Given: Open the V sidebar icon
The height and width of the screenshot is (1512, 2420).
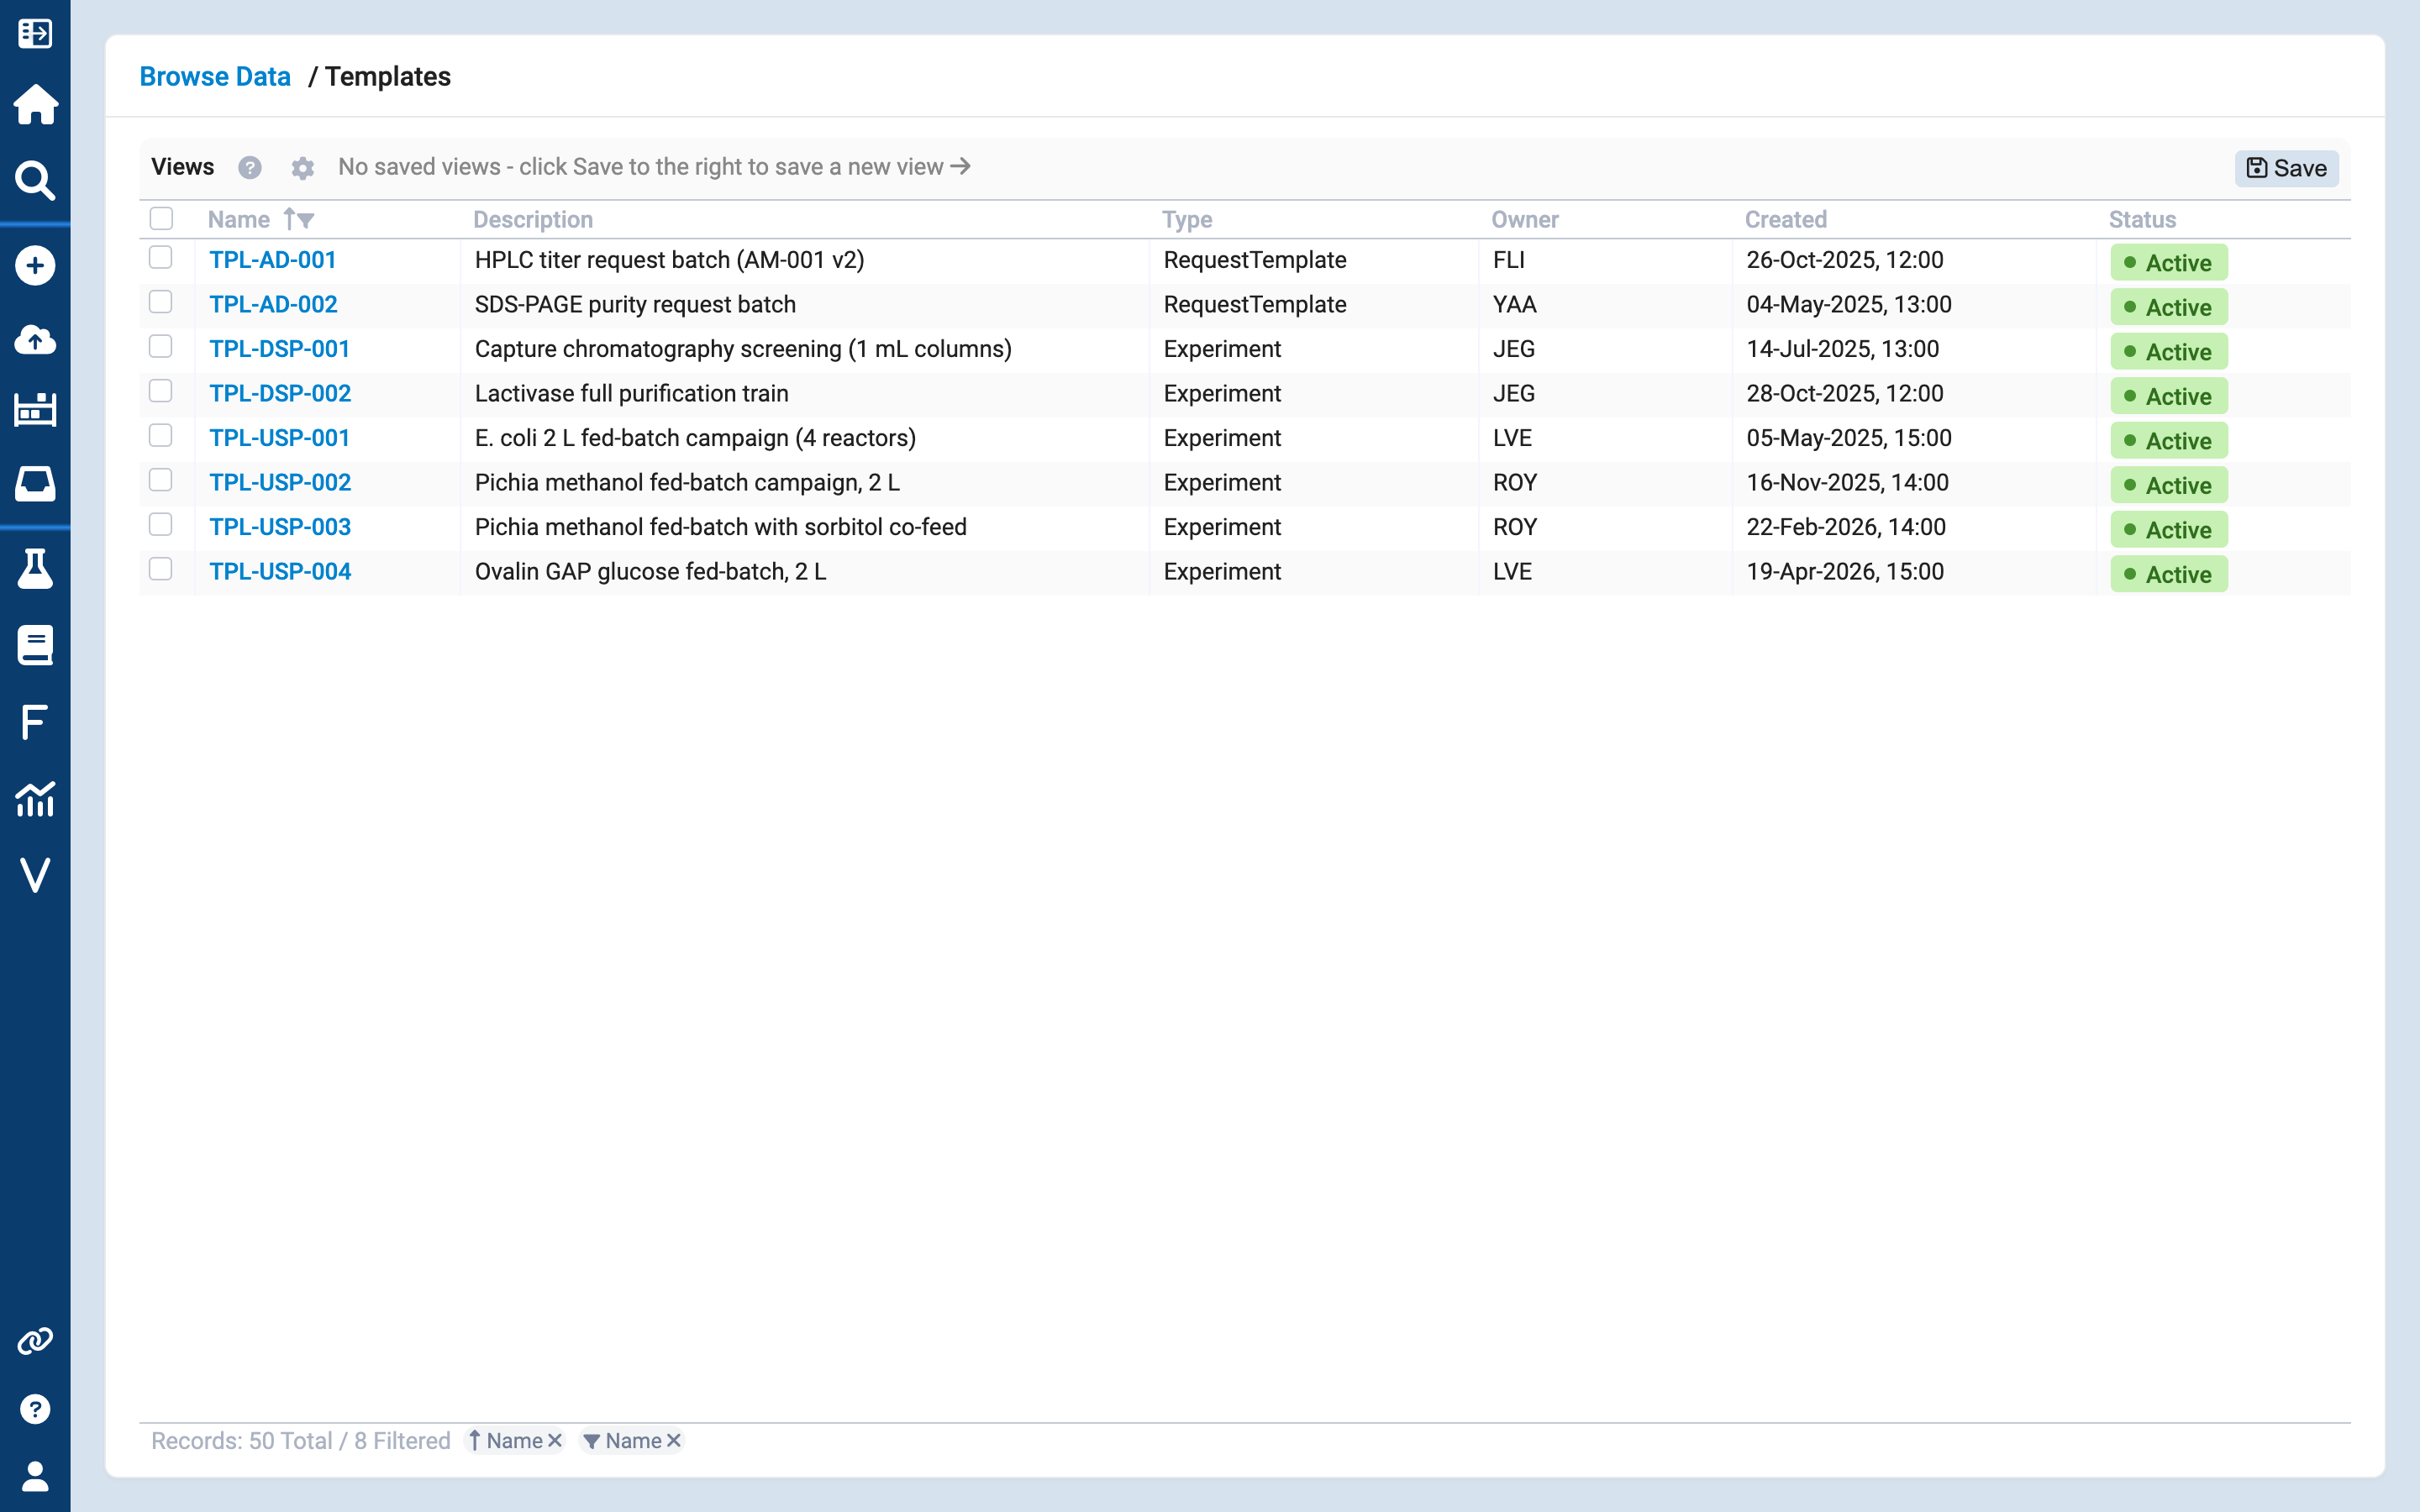Looking at the screenshot, I should tap(35, 875).
